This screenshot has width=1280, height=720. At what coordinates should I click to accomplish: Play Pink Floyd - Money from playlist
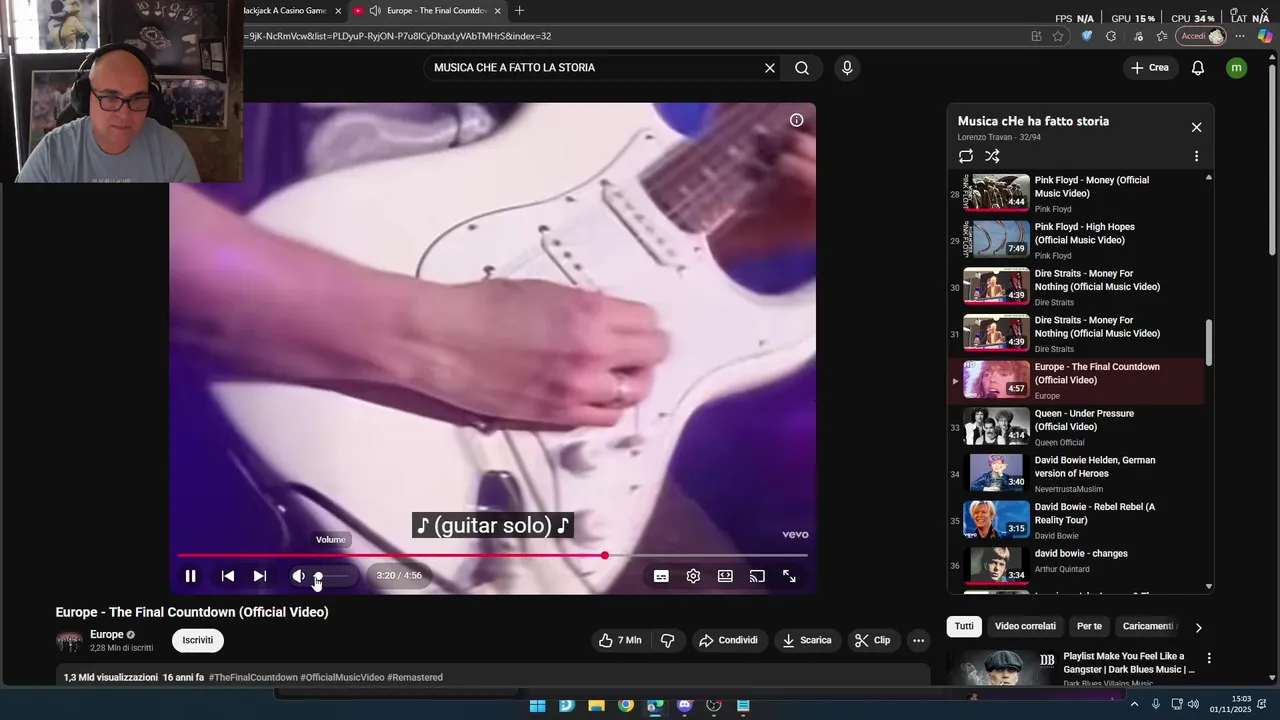click(1075, 193)
